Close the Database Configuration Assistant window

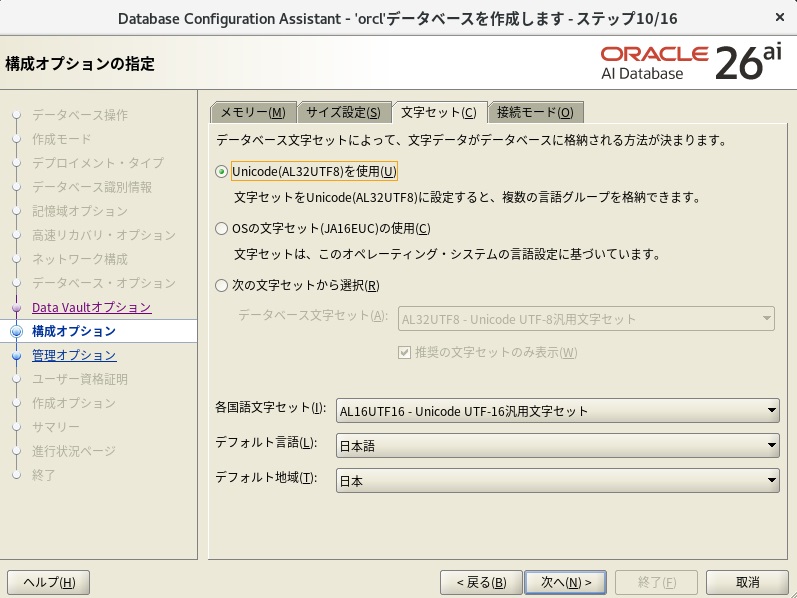780,18
